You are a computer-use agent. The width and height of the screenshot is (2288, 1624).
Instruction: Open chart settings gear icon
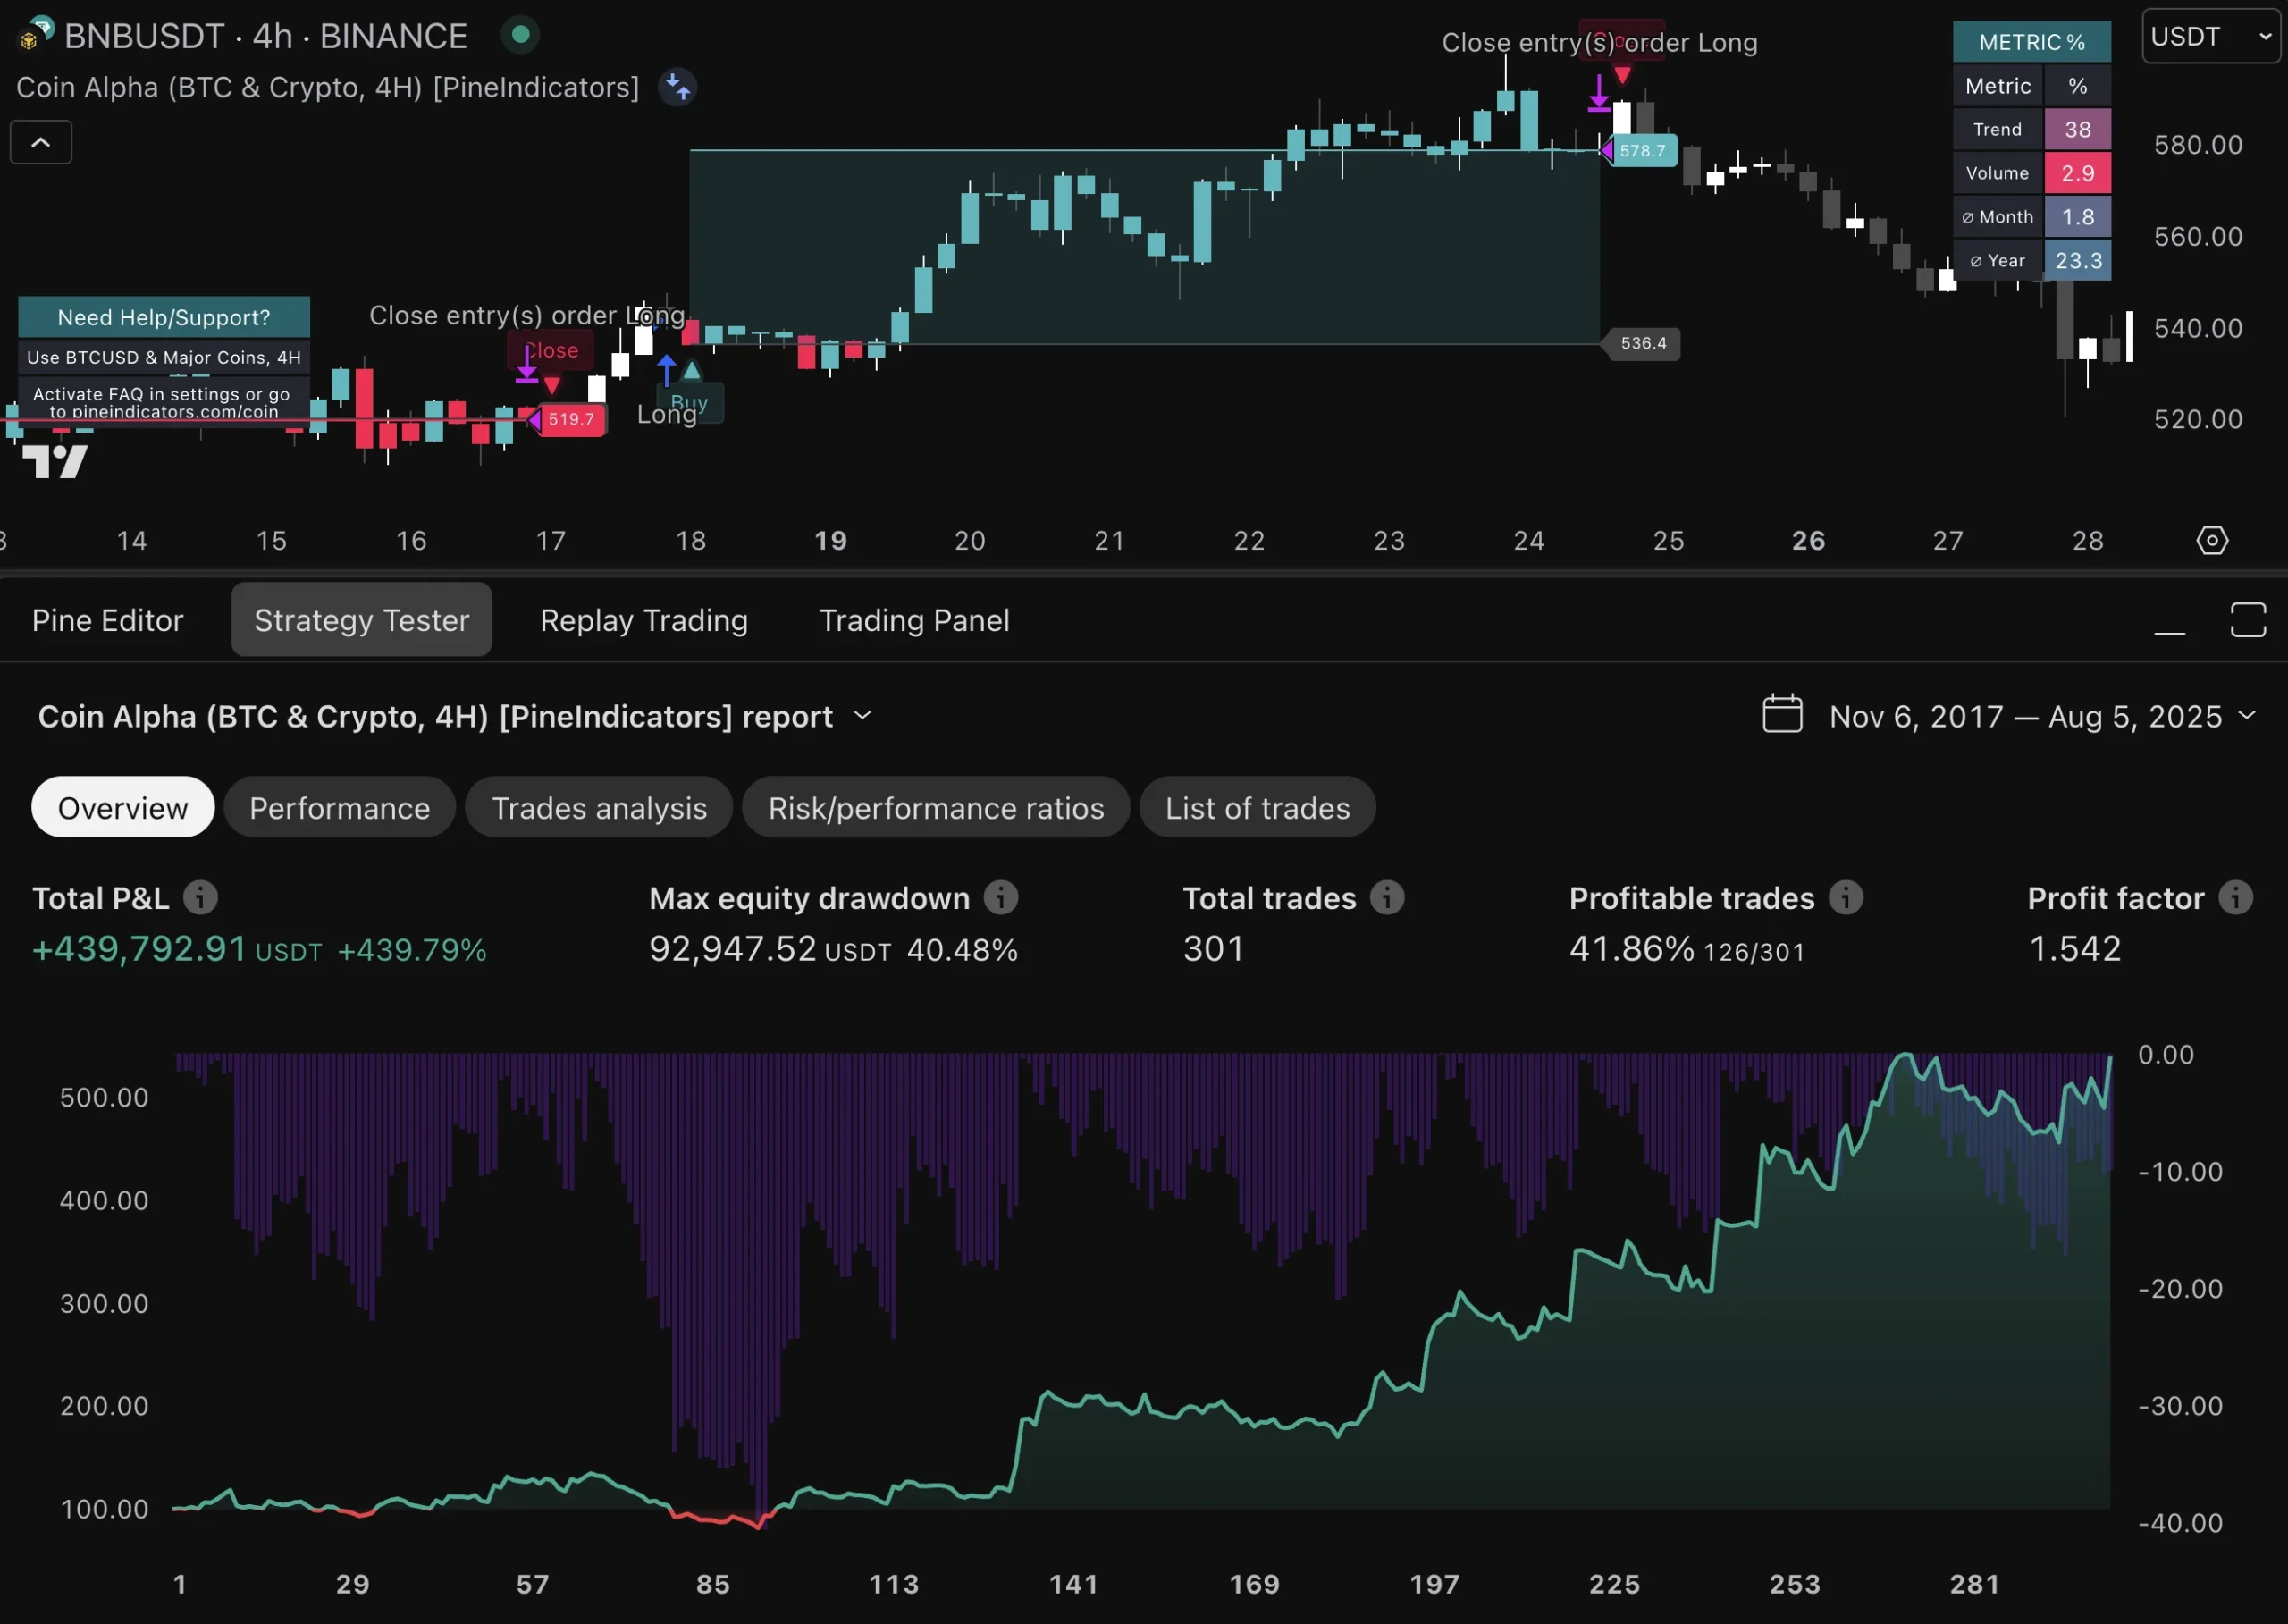point(2212,541)
